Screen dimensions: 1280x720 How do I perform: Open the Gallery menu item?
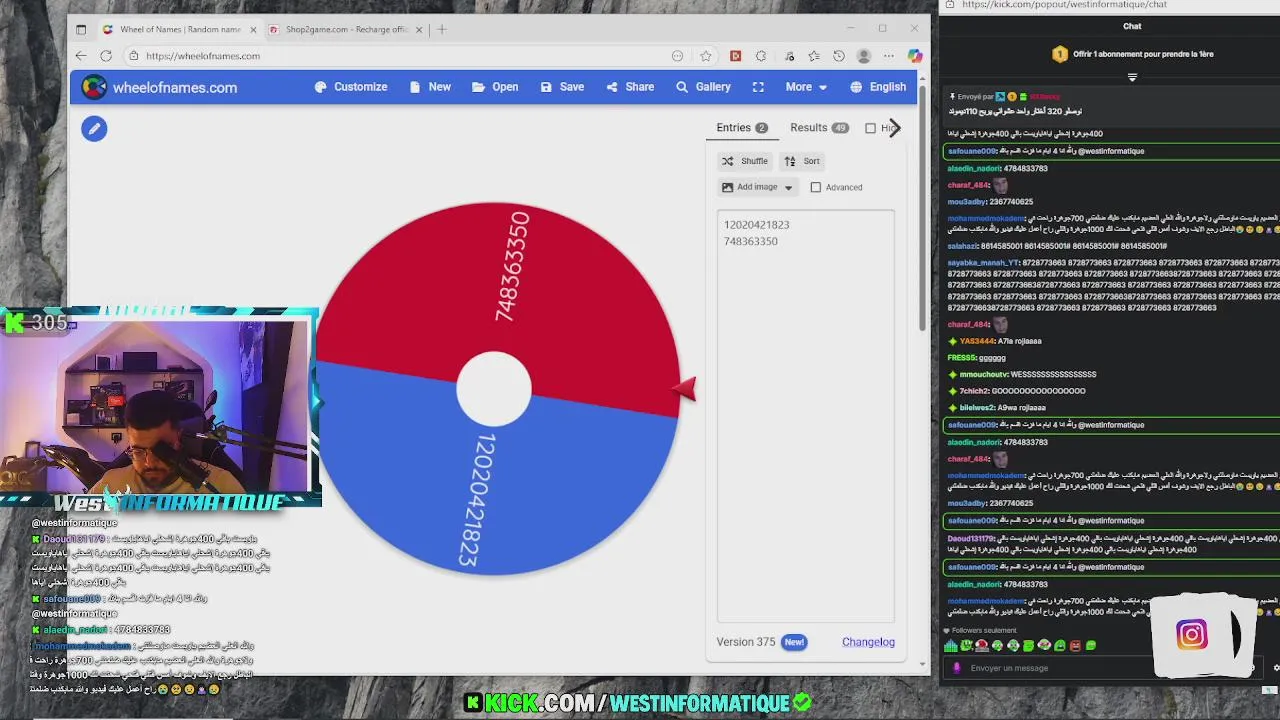point(703,87)
